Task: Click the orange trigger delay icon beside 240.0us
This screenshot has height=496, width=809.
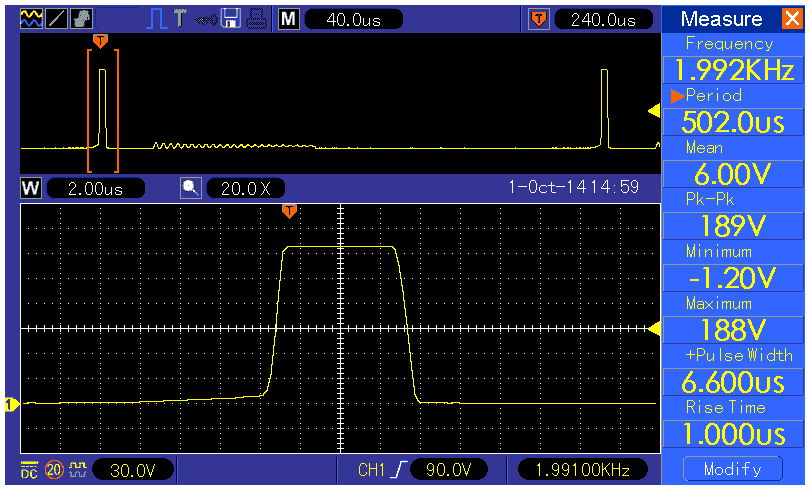Action: (x=539, y=20)
